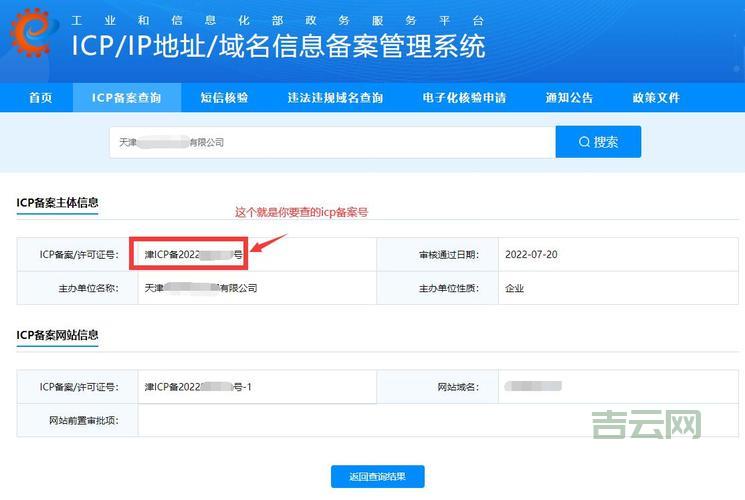Click the blurred 网站域名 value
Screen dimensions: 745x500
coord(533,386)
